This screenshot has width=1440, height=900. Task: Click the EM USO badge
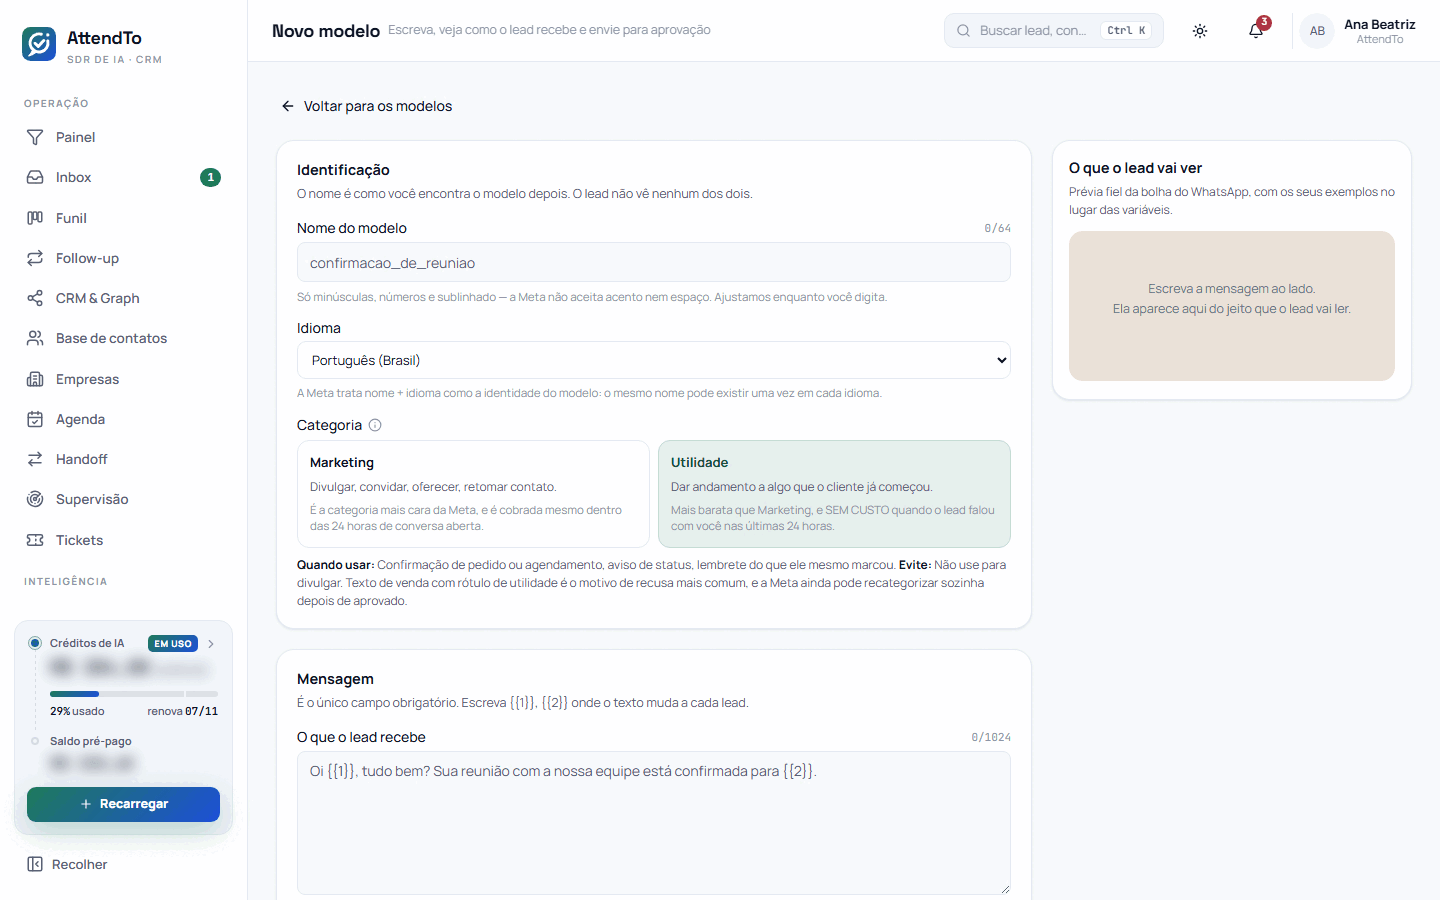pyautogui.click(x=173, y=644)
